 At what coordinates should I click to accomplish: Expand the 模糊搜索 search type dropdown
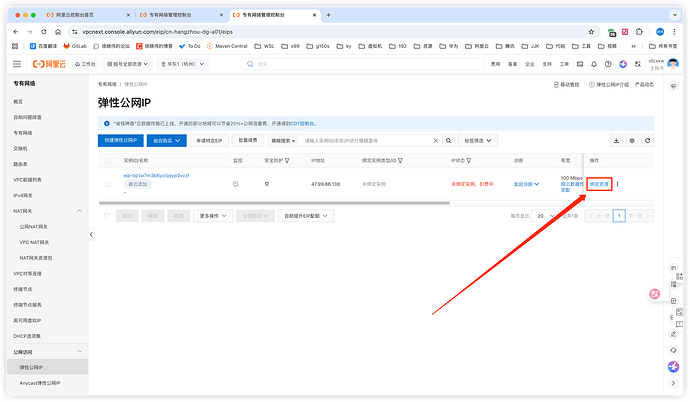point(281,141)
